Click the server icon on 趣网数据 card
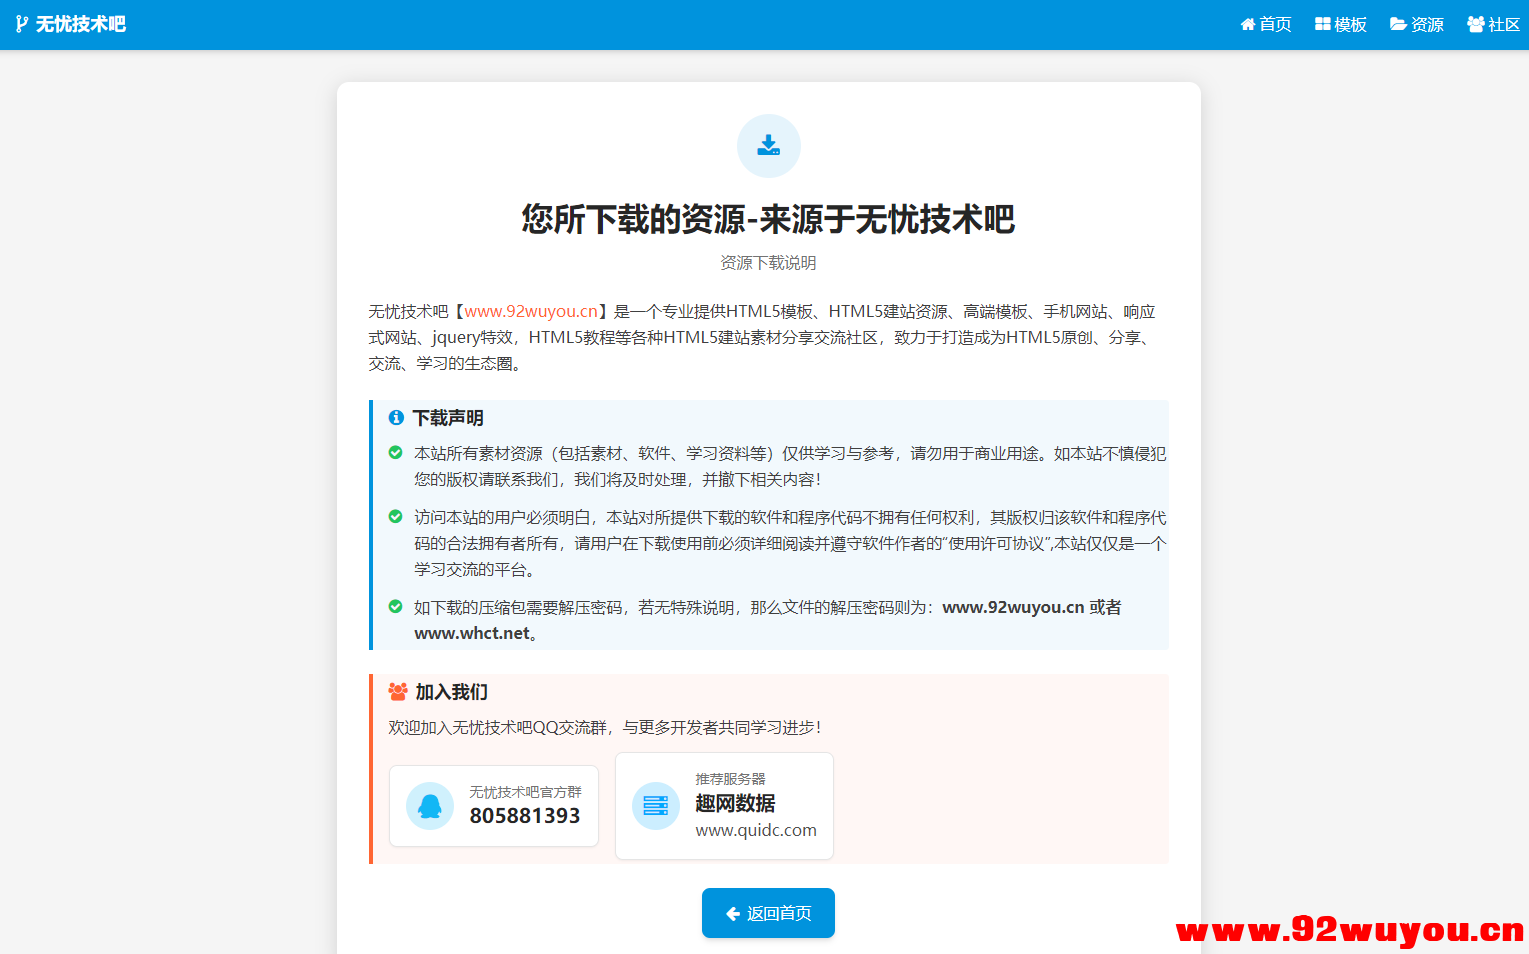The image size is (1529, 954). point(656,806)
